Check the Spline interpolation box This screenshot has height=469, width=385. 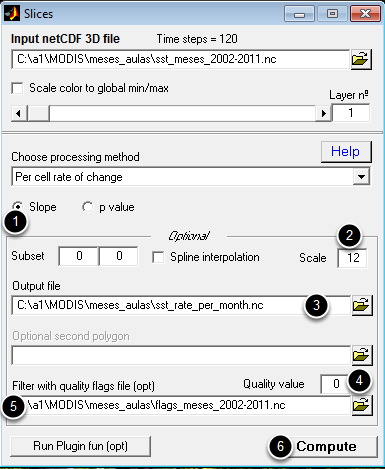point(158,257)
